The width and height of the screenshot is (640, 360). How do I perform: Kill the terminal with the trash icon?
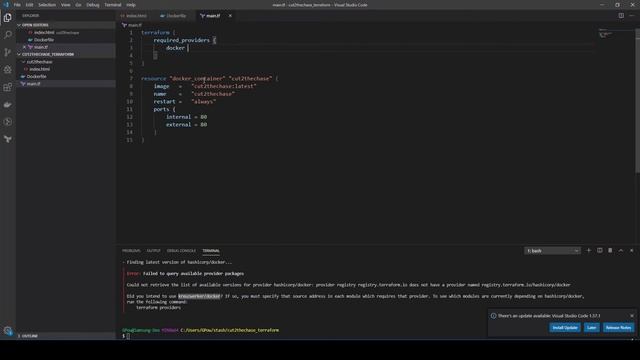pyautogui.click(x=610, y=250)
